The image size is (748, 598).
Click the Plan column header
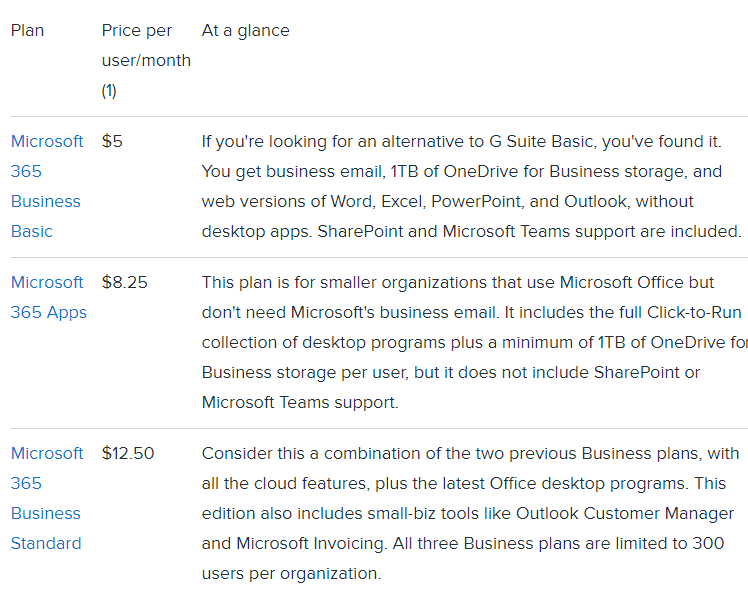click(x=28, y=30)
